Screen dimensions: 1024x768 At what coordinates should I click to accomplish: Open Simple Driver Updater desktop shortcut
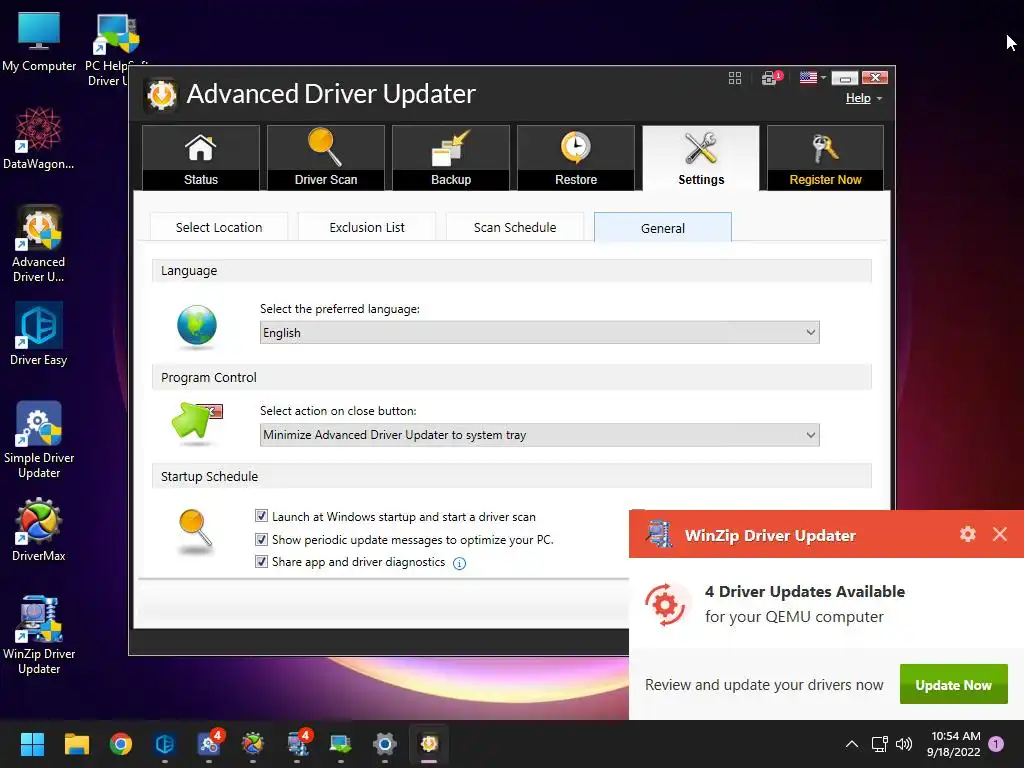tap(39, 440)
